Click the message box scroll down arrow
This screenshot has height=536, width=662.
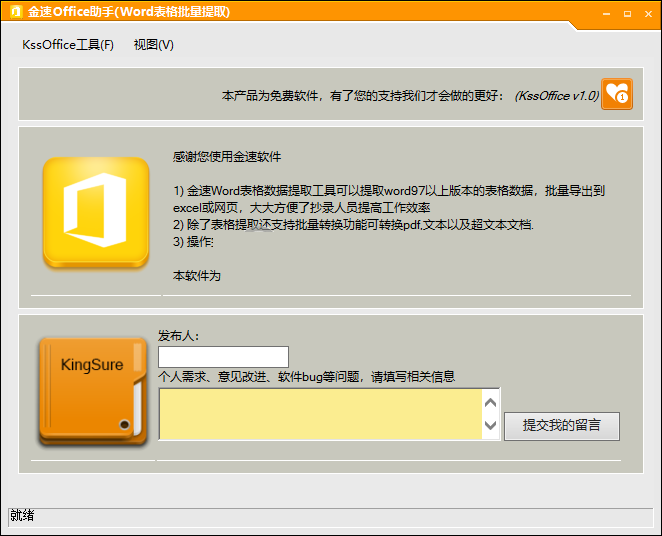coord(491,425)
